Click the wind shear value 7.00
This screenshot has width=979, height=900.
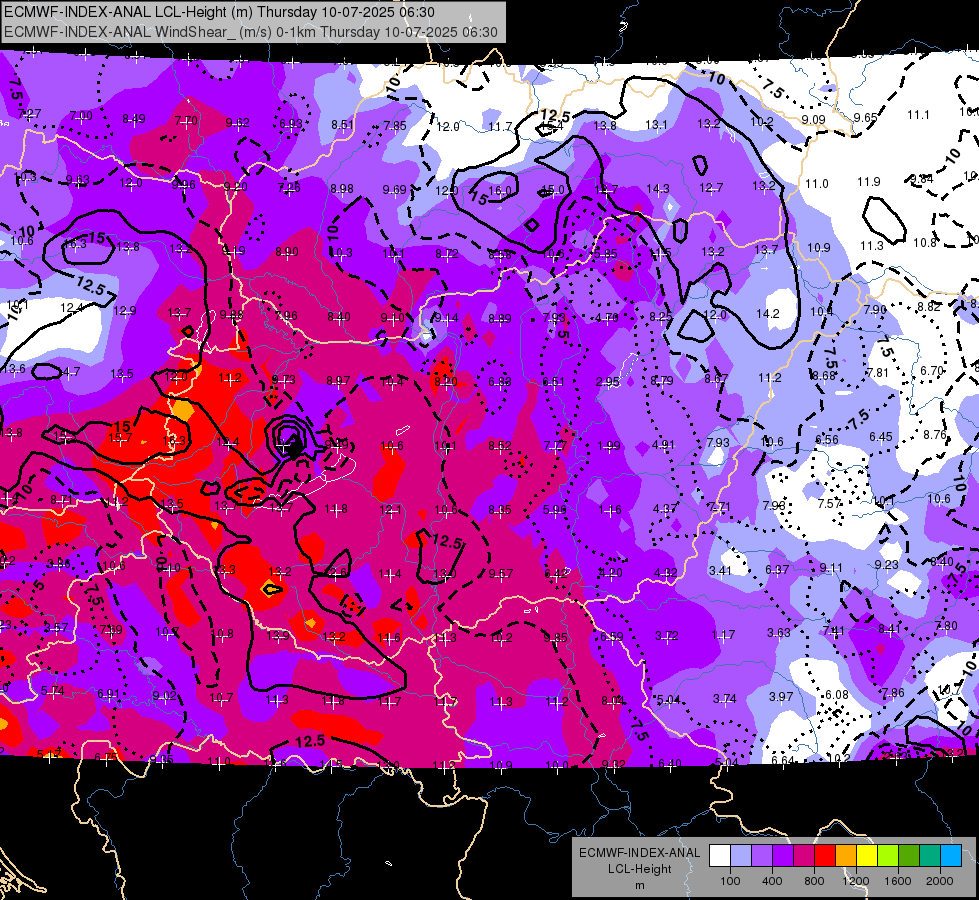coord(81,116)
